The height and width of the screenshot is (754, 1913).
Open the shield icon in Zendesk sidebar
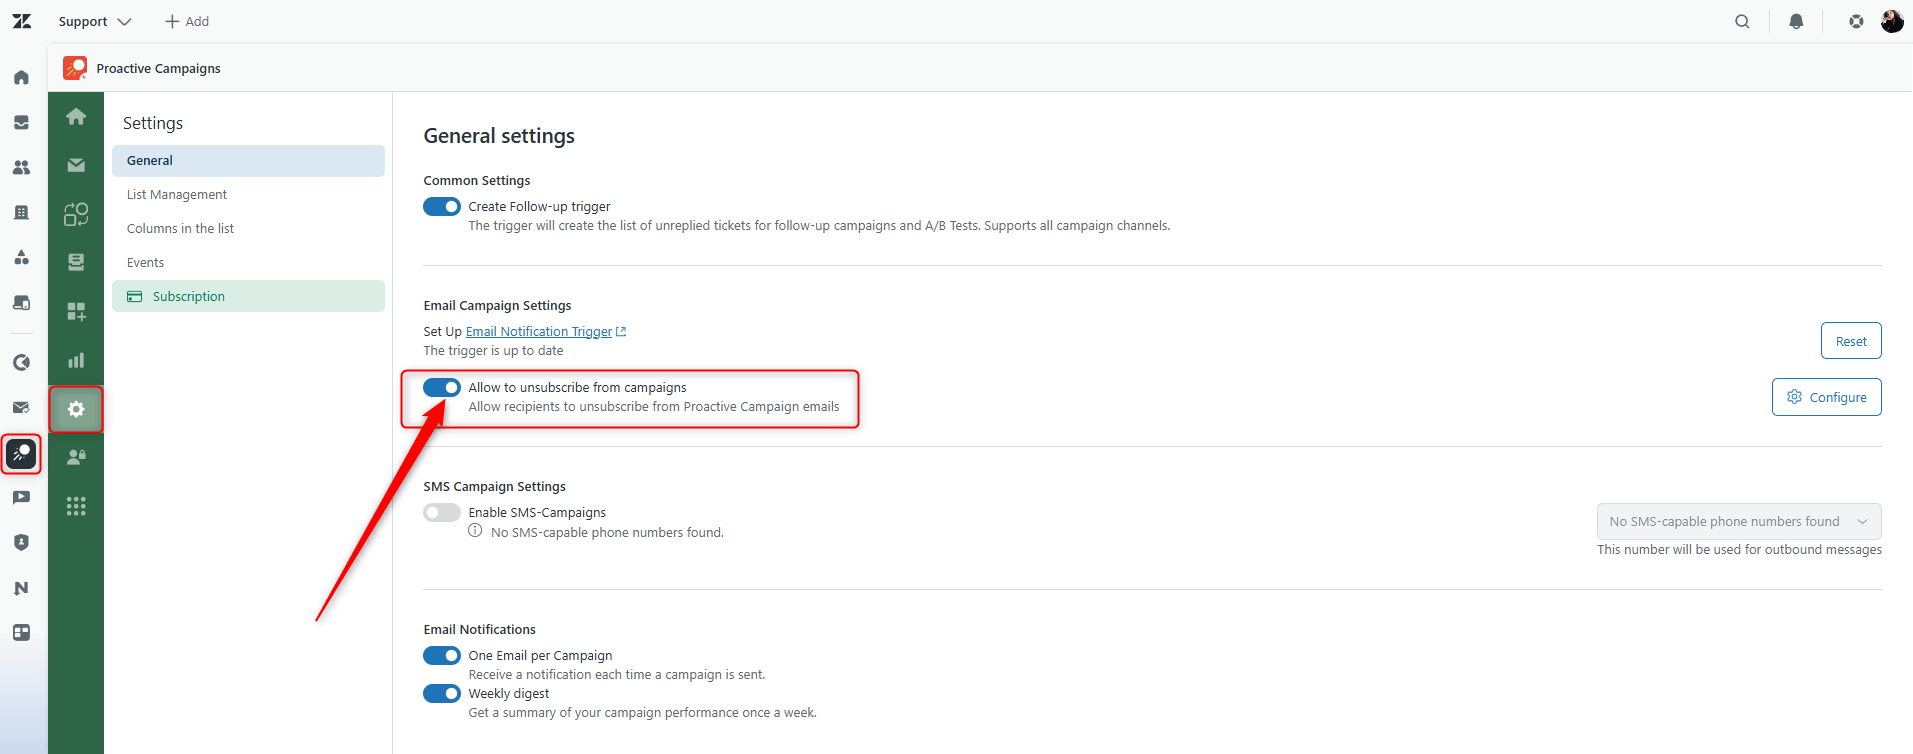(x=21, y=542)
